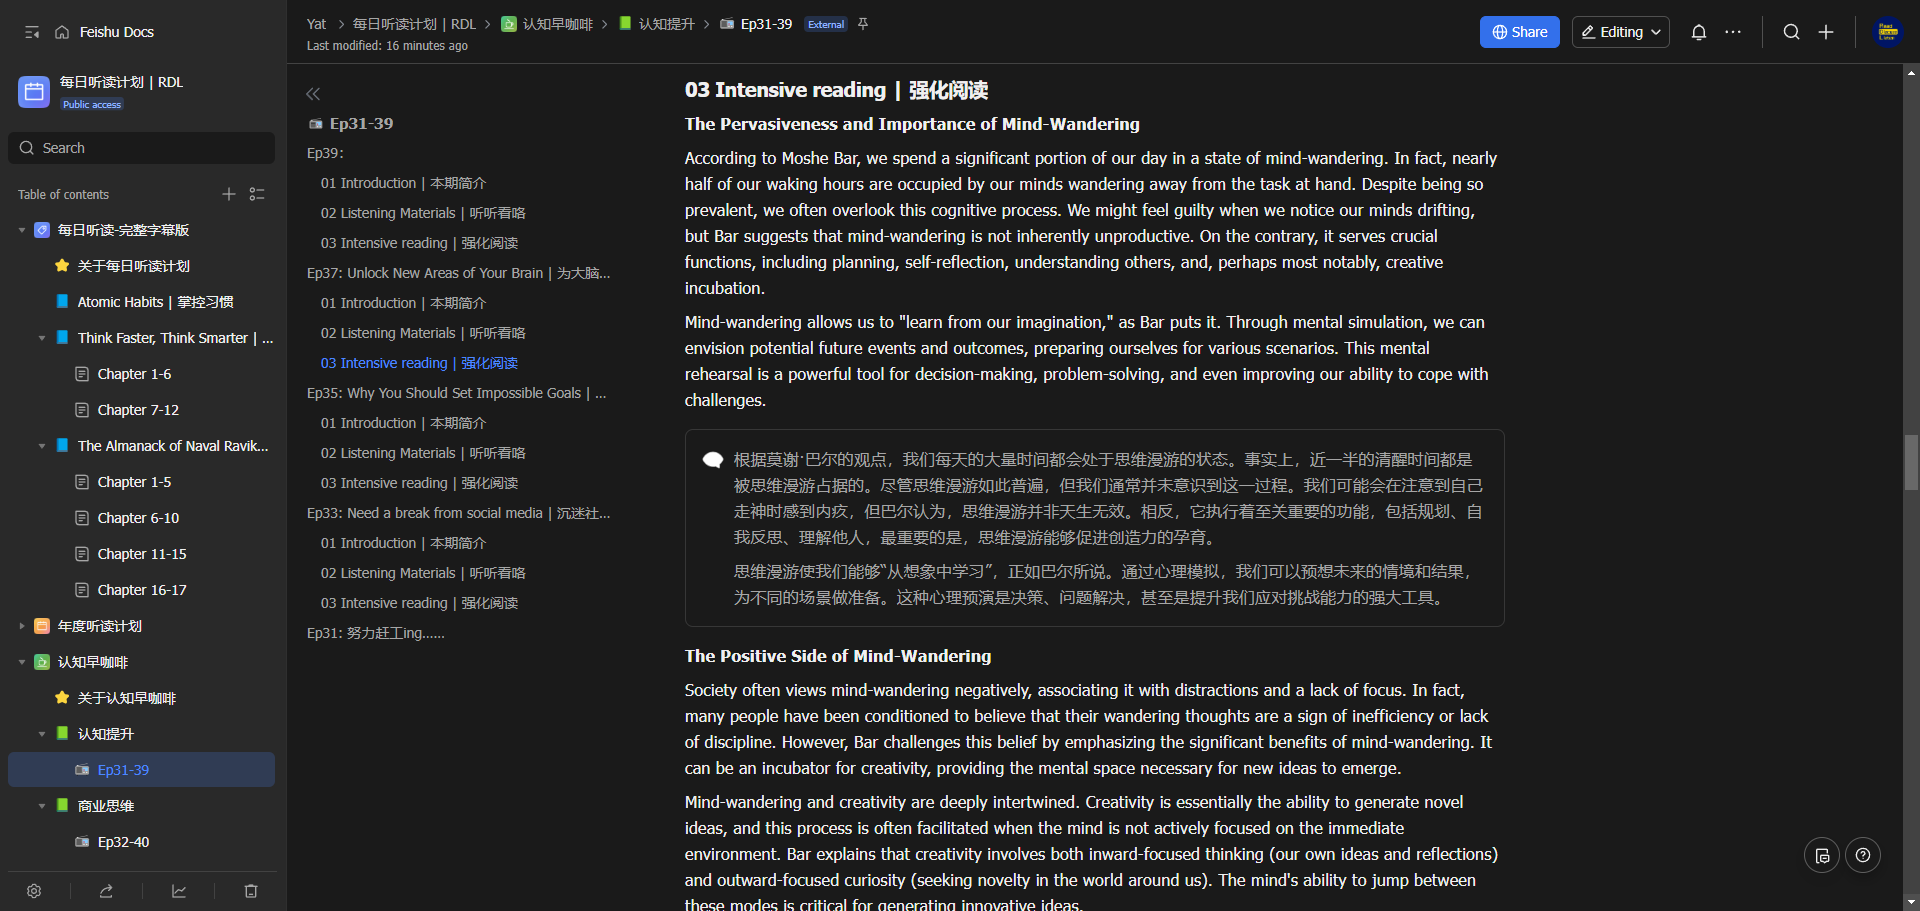This screenshot has width=1920, height=911.
Task: Collapse the document outline panel
Action: (x=313, y=94)
